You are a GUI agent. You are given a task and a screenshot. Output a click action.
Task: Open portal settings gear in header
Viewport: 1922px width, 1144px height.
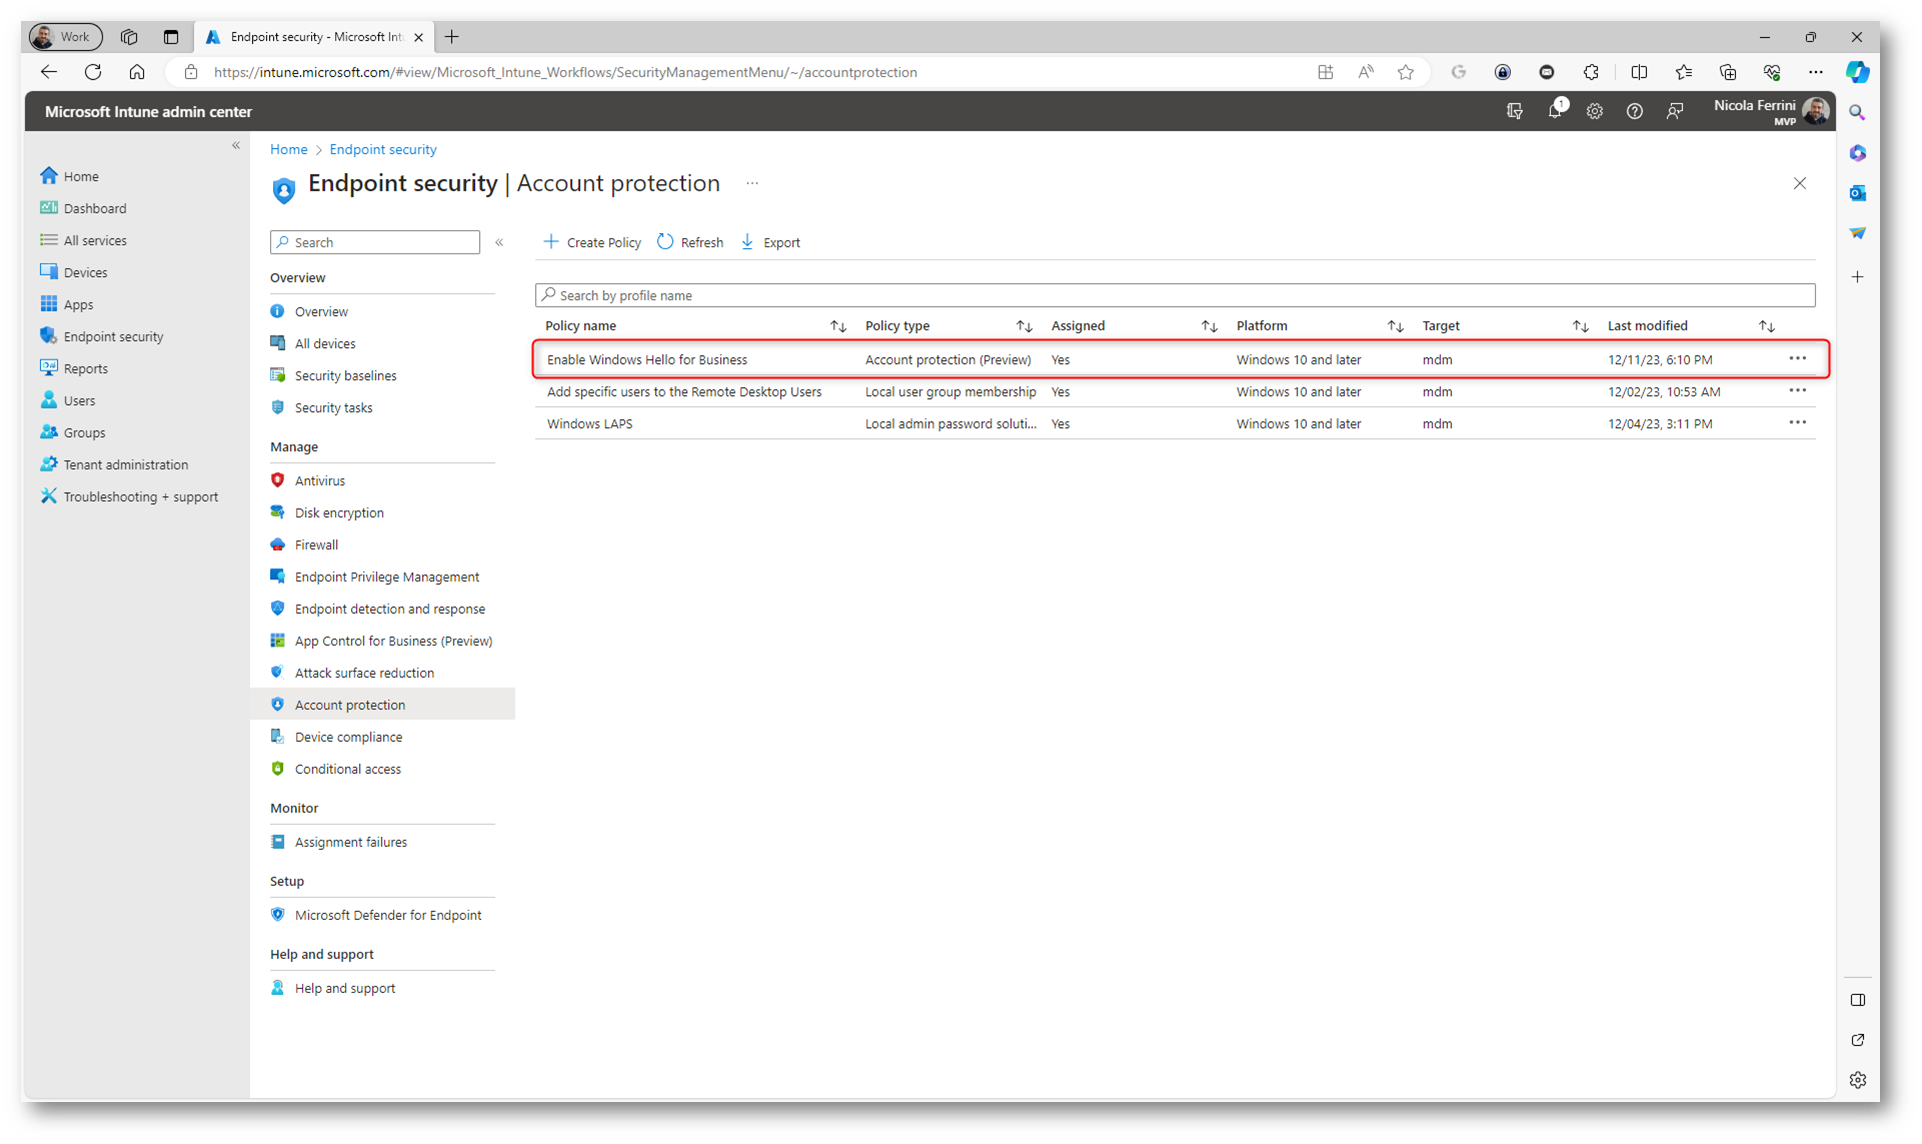tap(1594, 112)
